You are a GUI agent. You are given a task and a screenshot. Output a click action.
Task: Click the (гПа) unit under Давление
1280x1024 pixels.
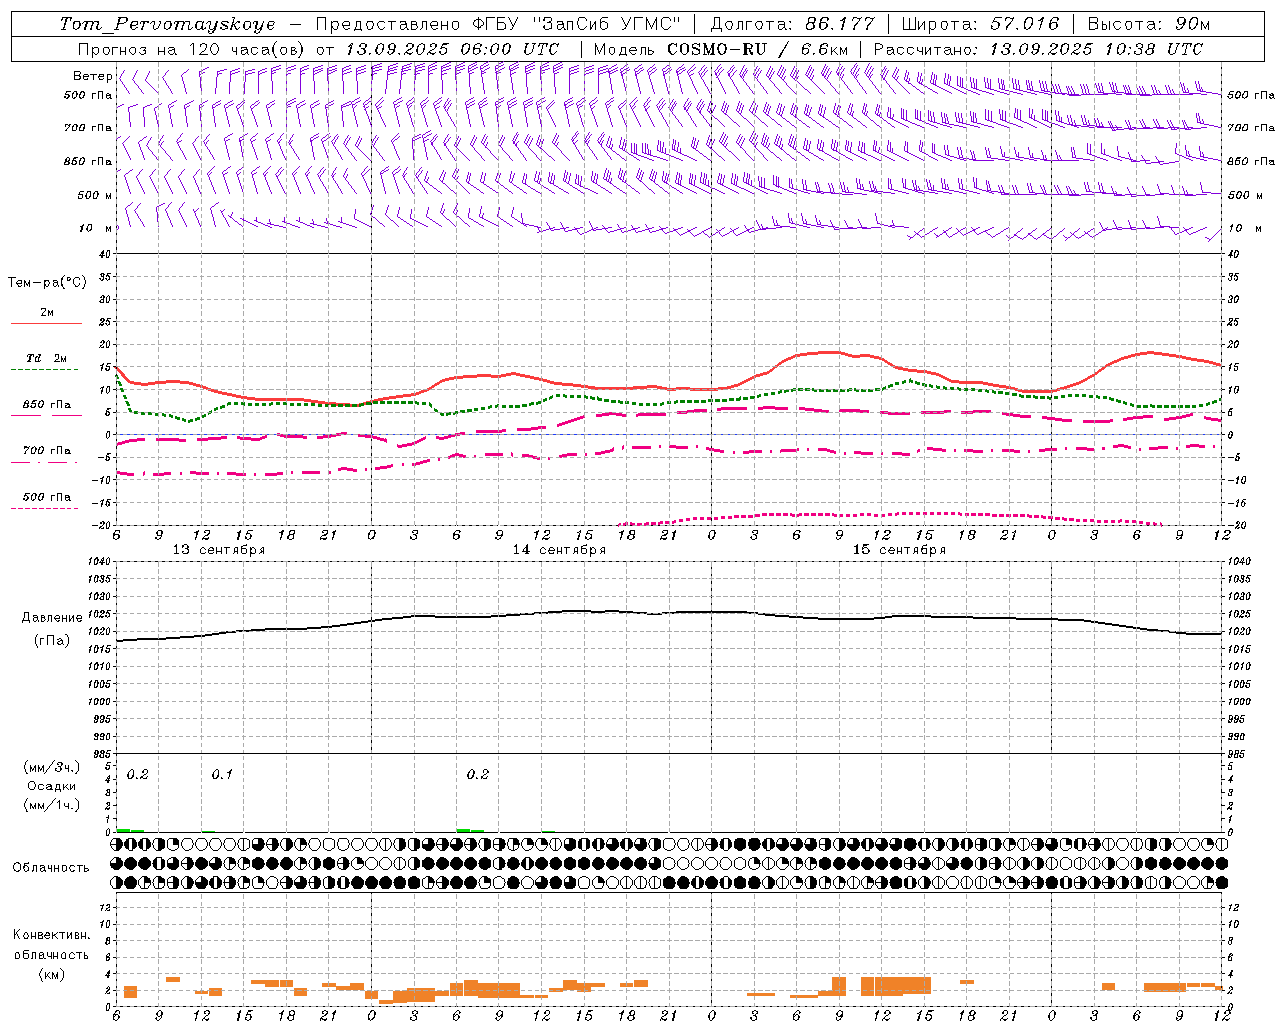(x=51, y=640)
